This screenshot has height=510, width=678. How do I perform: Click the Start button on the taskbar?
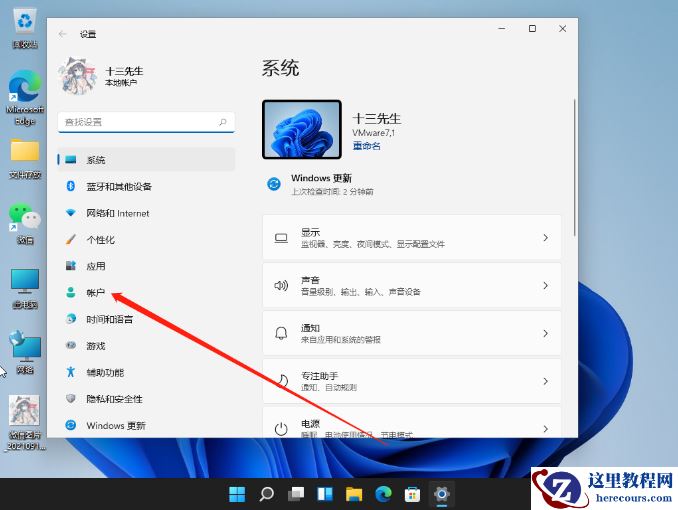point(237,494)
